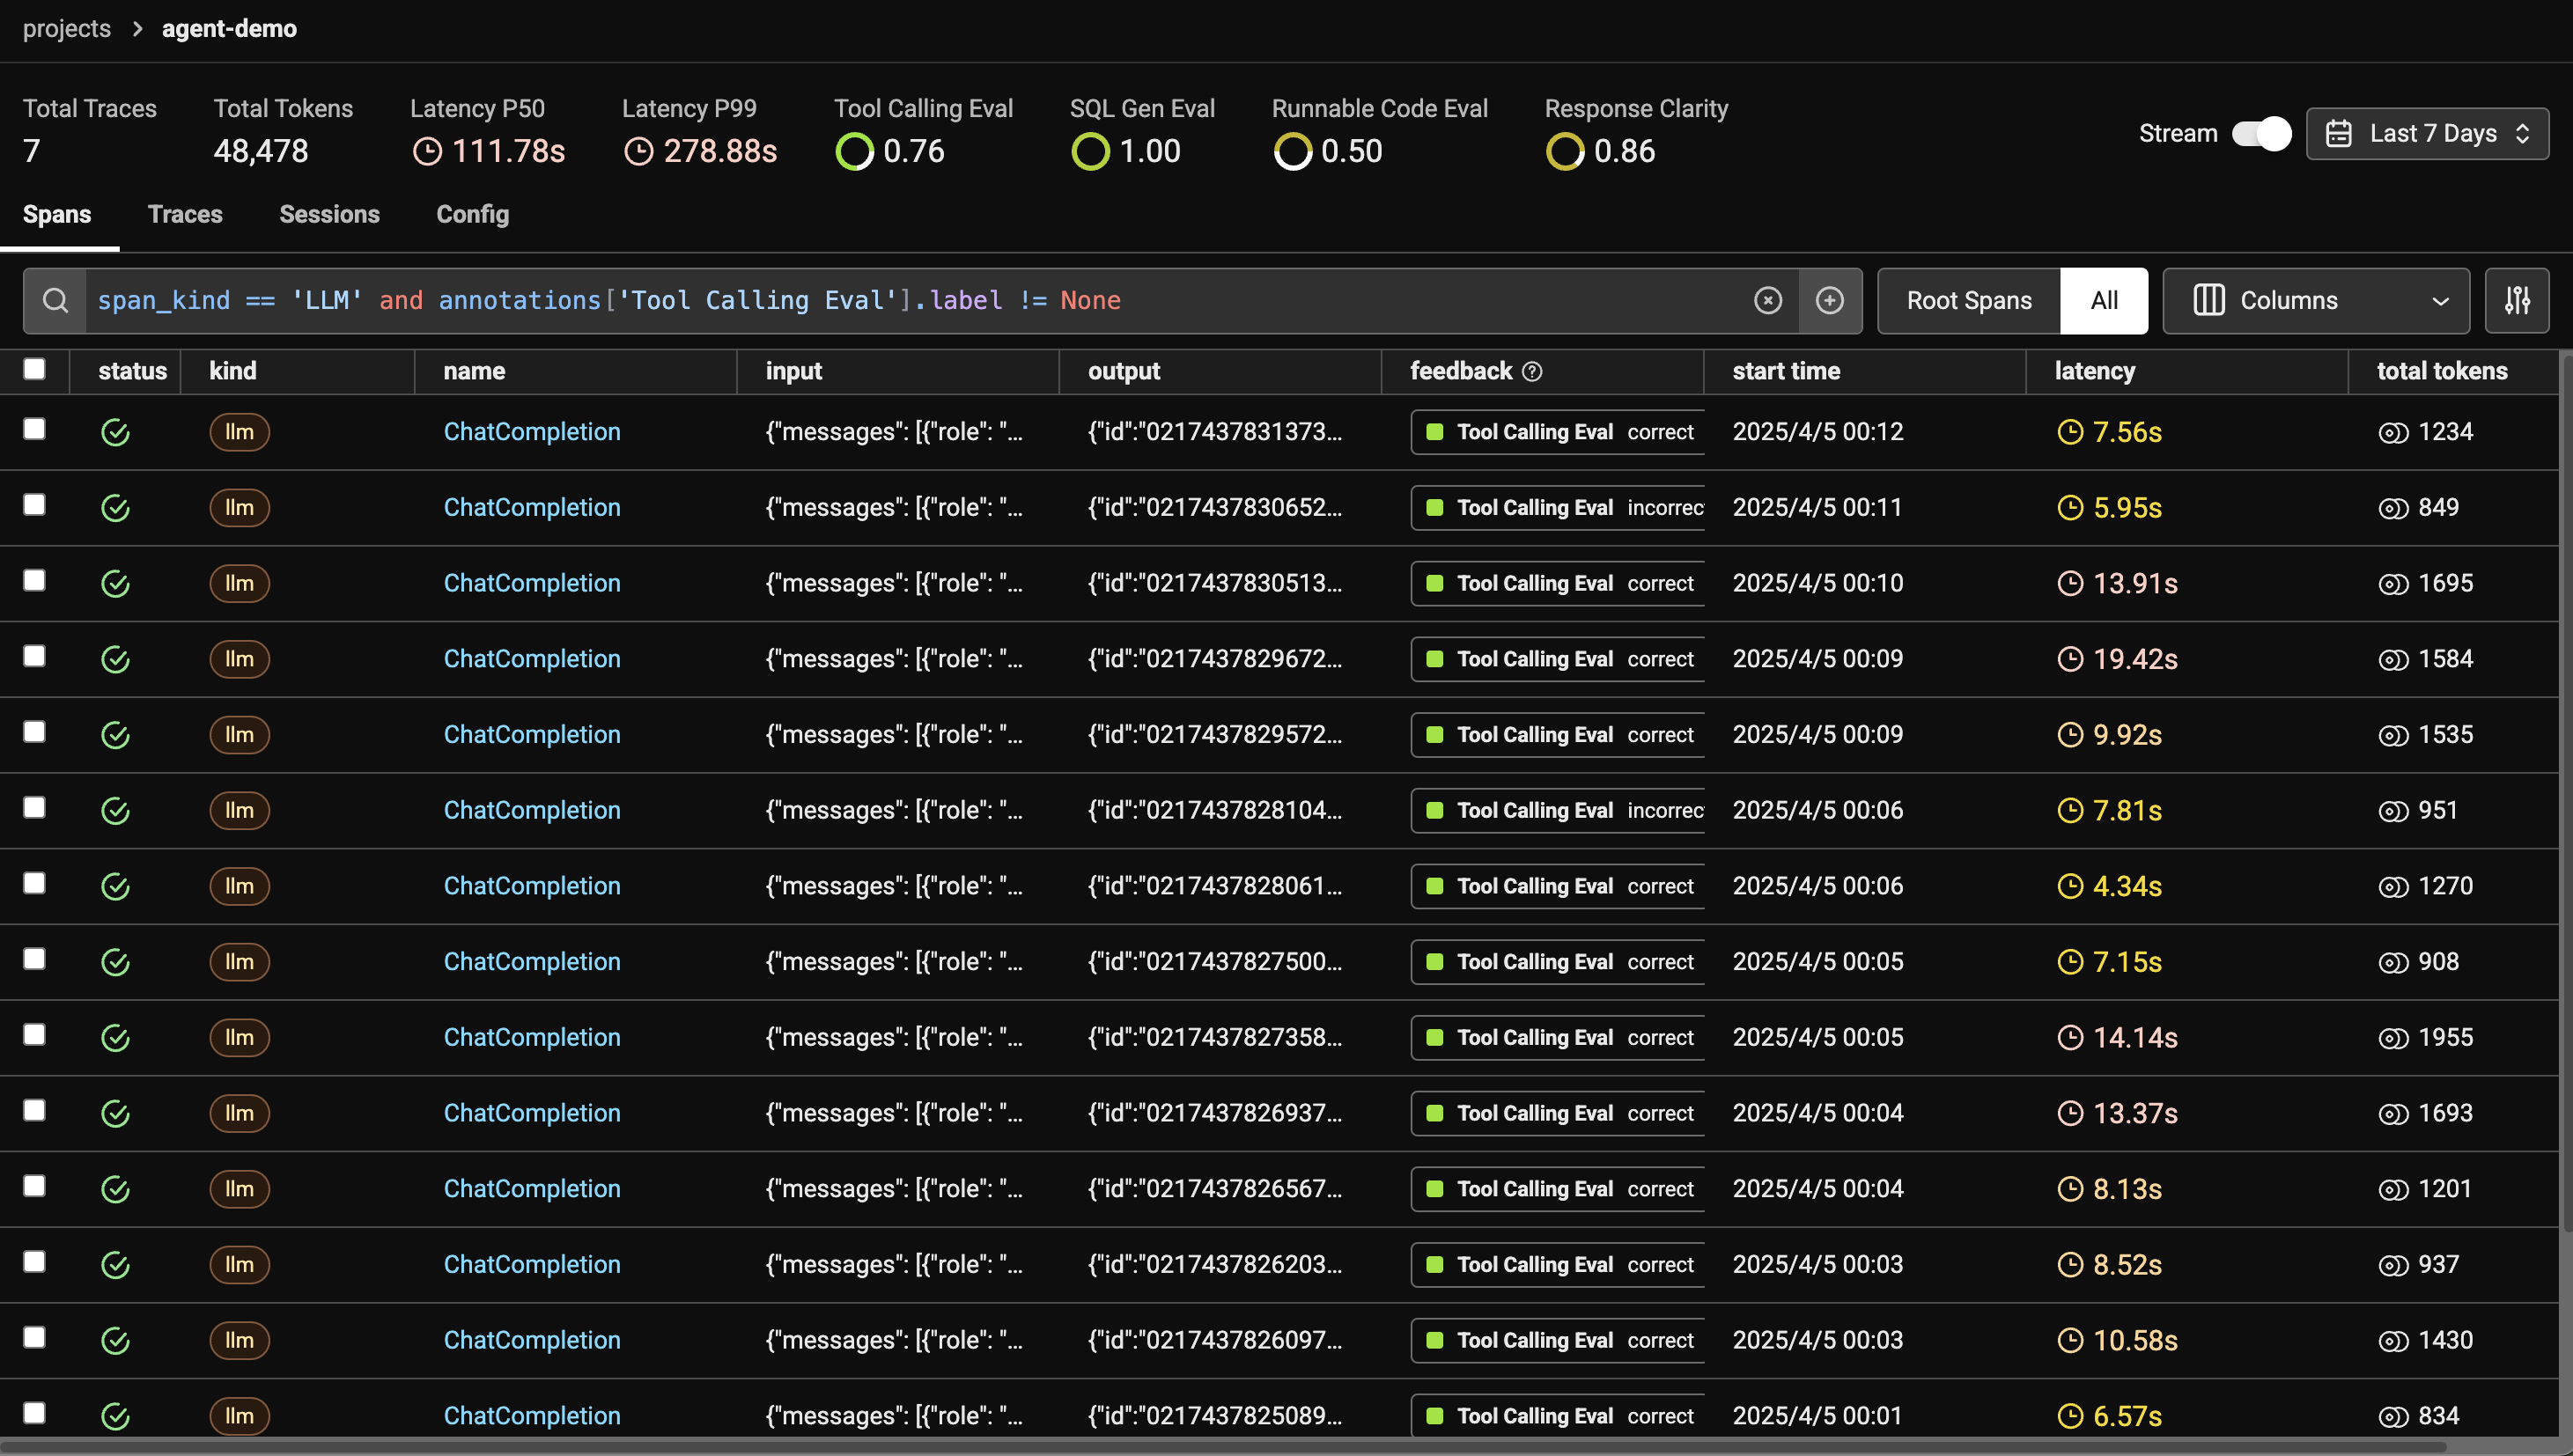Click the Latency P99 clock icon
This screenshot has width=2573, height=1456.
638,152
